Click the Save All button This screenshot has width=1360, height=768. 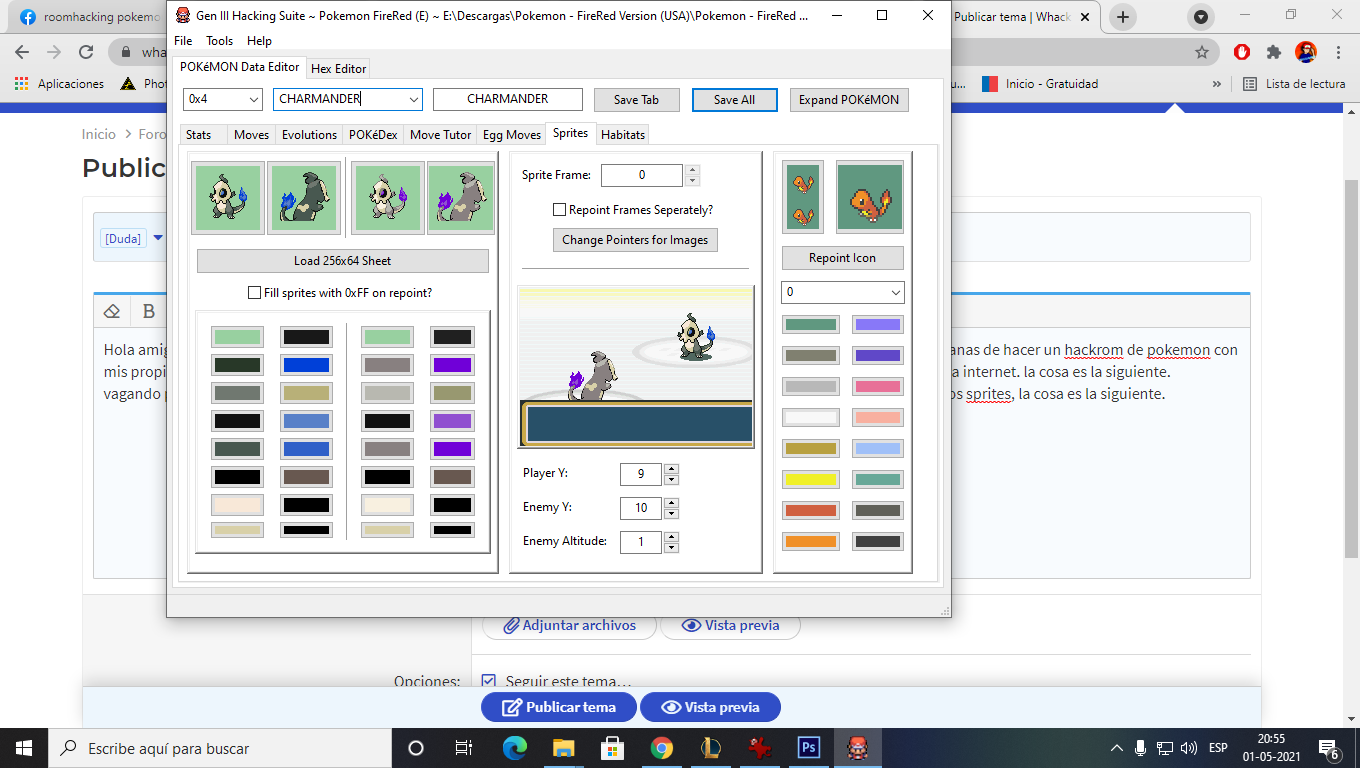click(734, 100)
